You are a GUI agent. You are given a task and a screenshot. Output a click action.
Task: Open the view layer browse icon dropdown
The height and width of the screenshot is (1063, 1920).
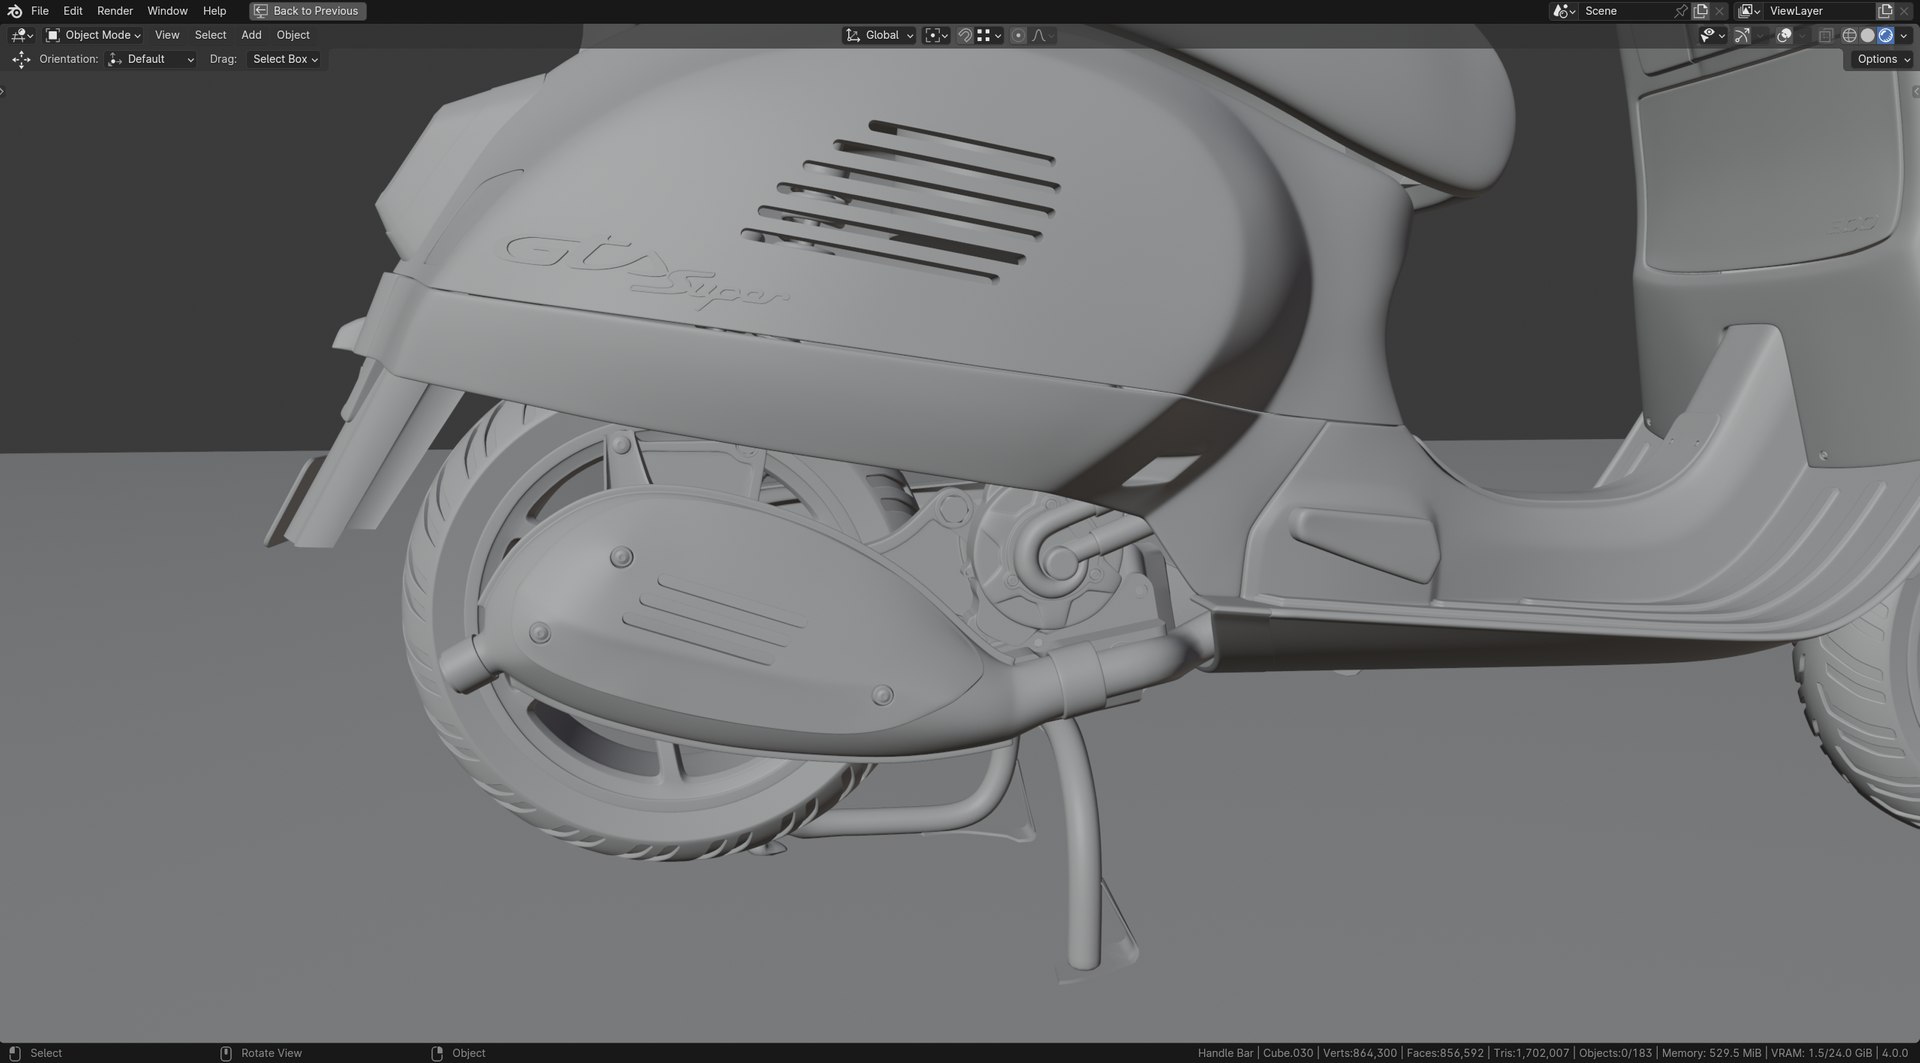click(1749, 11)
